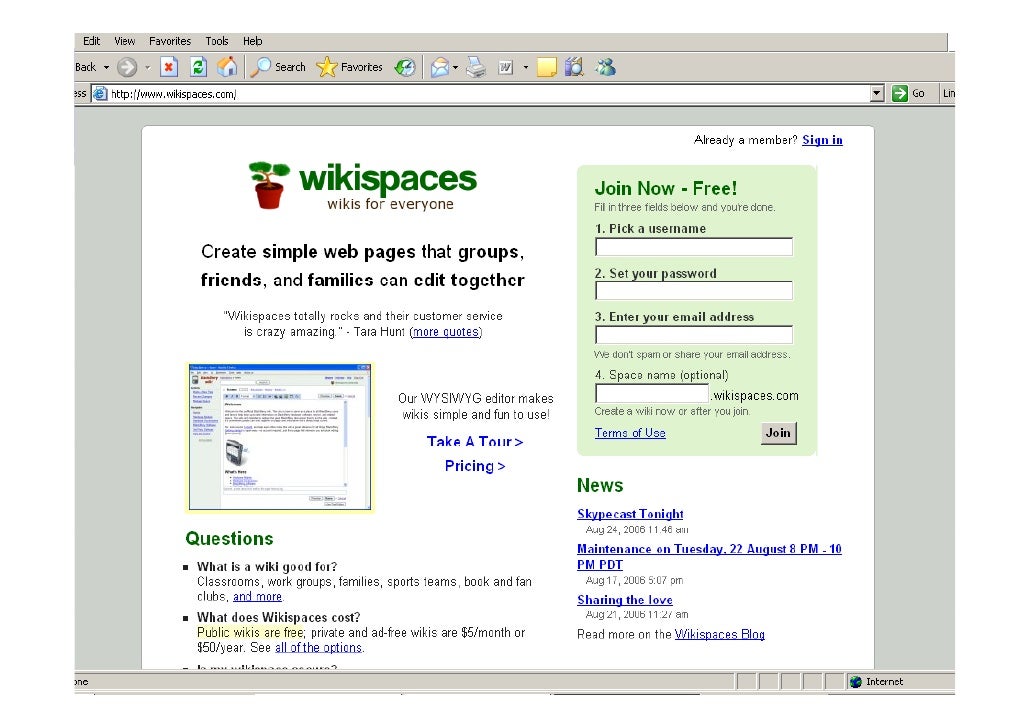Click the 'wikis for everyone' tagline
The width and height of the screenshot is (1030, 728).
tap(390, 204)
